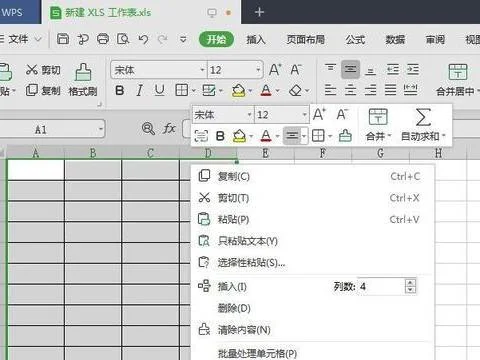Switch to 审阅 tab
Screen dimensions: 480x360
[x=435, y=40]
